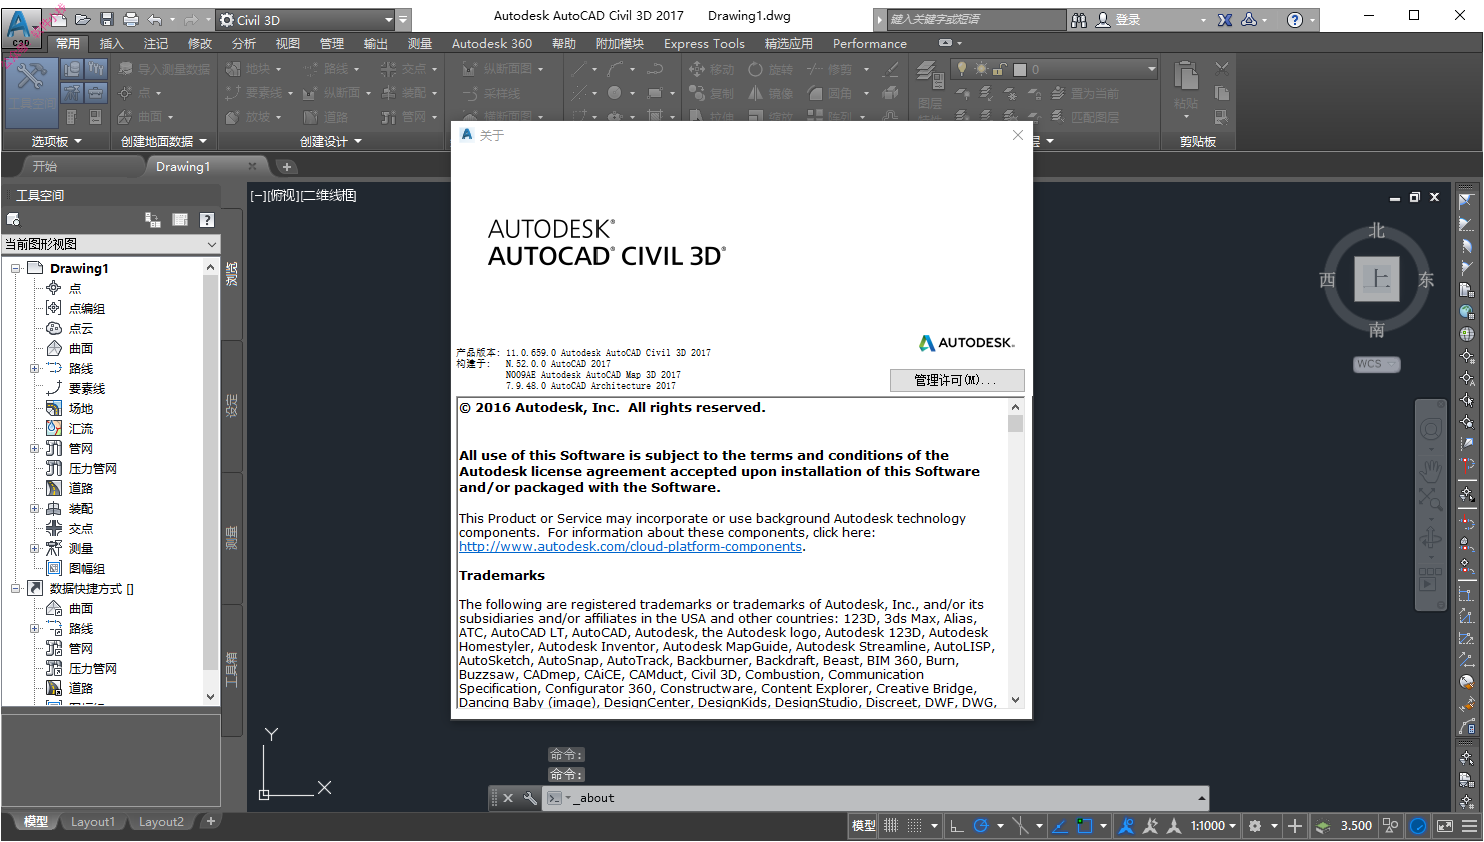Click the Plot printer icon
The height and width of the screenshot is (842, 1484).
131,19
